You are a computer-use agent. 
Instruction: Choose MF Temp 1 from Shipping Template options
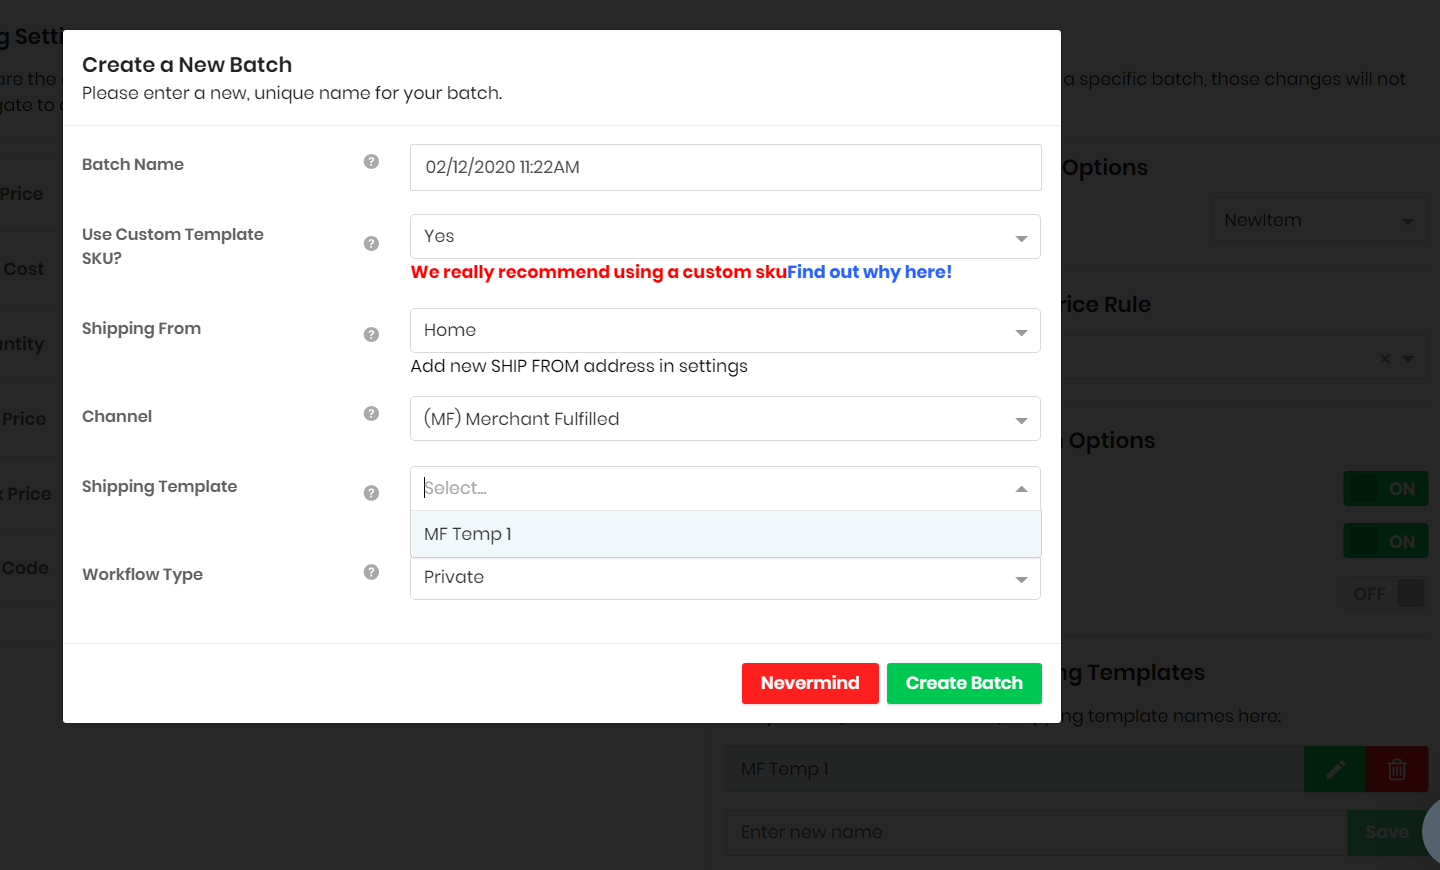tap(725, 534)
